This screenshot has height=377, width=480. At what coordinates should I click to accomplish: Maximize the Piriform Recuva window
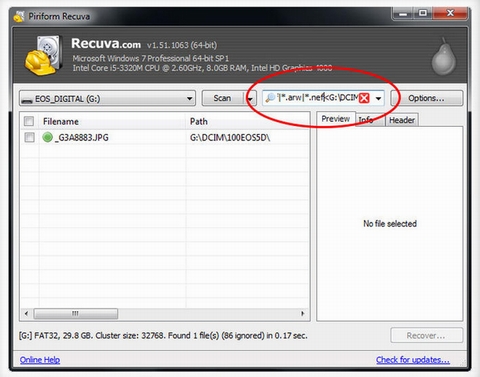pos(423,13)
